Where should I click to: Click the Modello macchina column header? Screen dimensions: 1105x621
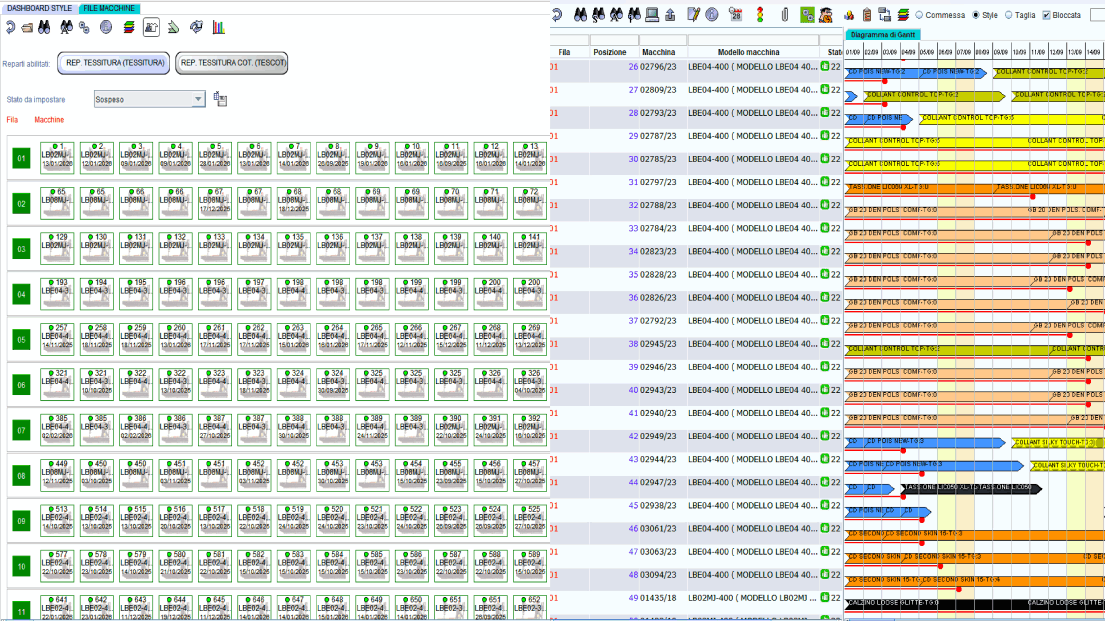(748, 52)
